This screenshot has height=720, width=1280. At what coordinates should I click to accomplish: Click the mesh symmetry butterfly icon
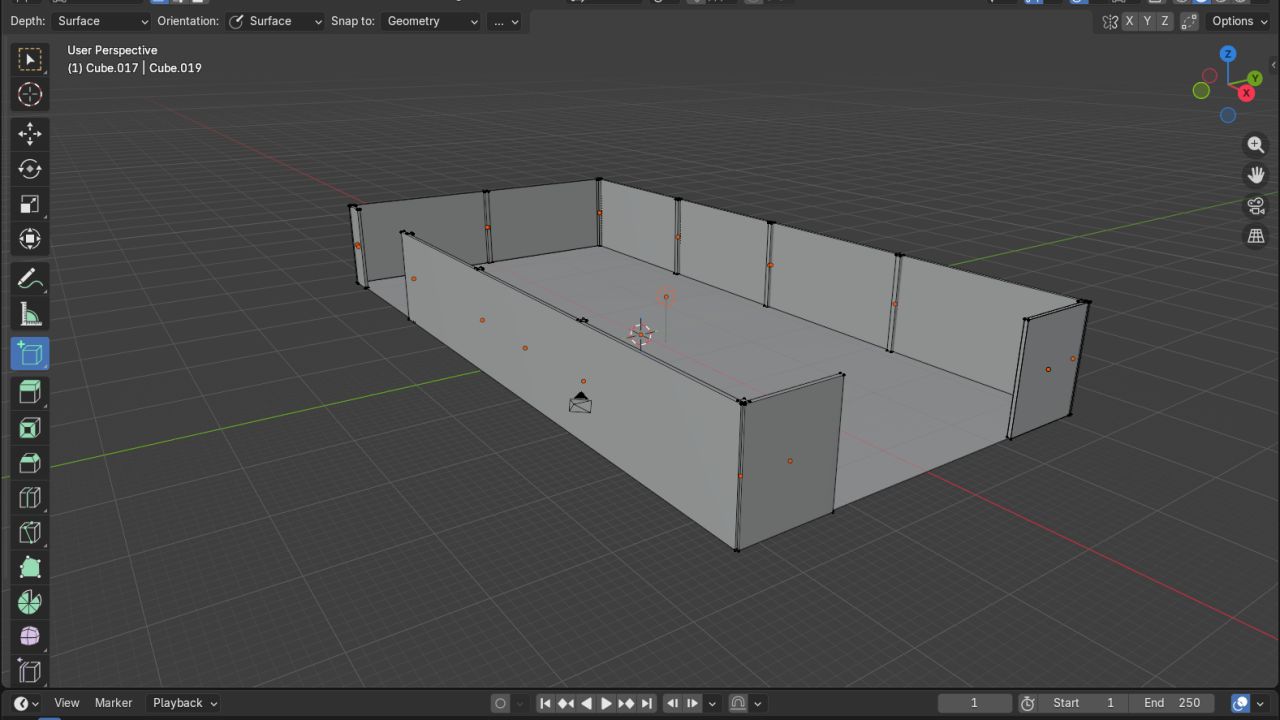pos(1110,21)
